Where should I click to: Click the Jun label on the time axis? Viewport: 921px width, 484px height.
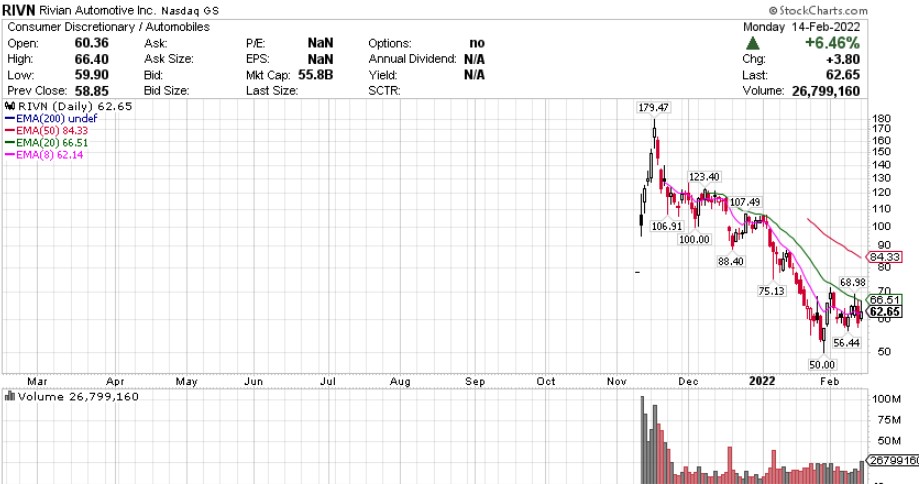[x=254, y=381]
